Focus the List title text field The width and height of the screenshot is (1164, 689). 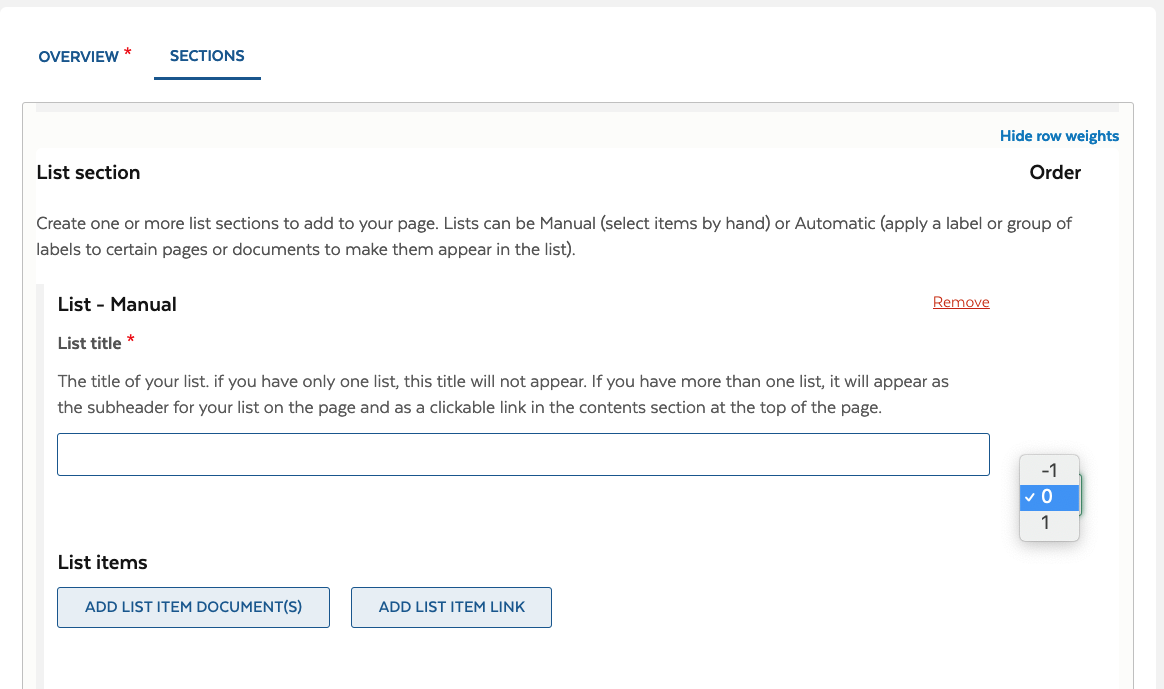(x=523, y=454)
